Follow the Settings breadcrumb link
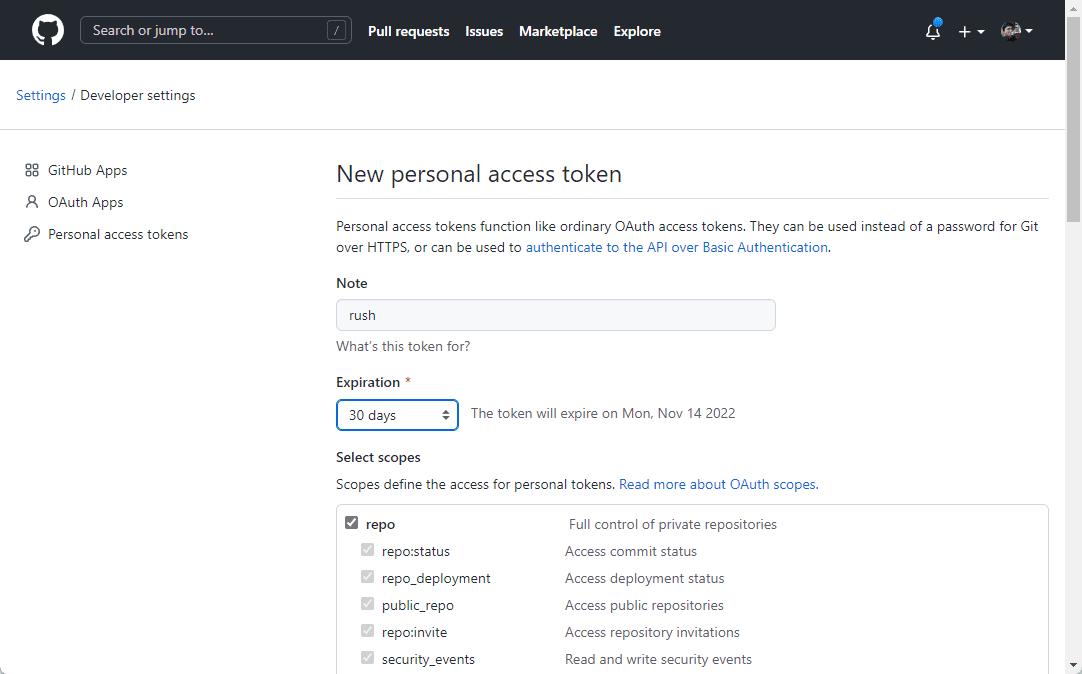The width and height of the screenshot is (1082, 674). 41,95
